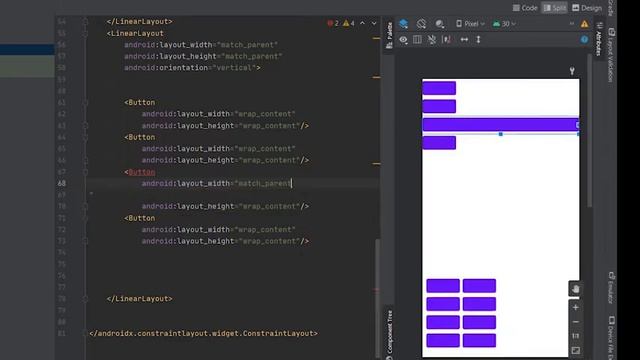Enable the pan hand tool
640x360 pixels.
coord(576,289)
